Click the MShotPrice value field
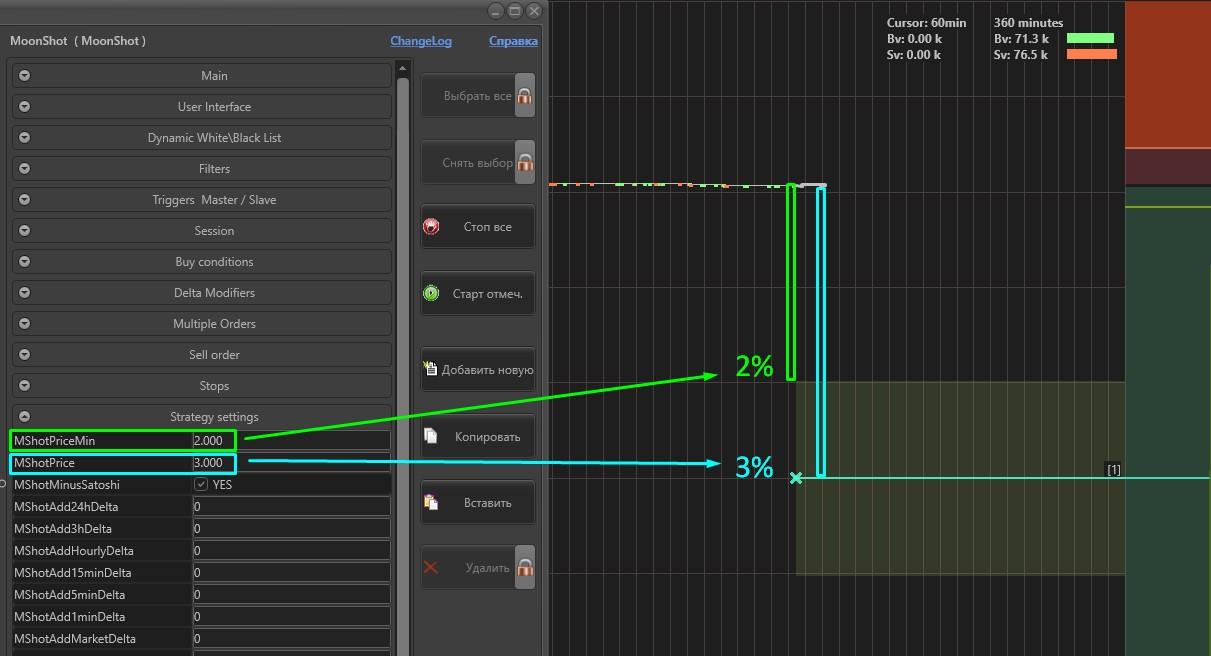 click(x=290, y=463)
